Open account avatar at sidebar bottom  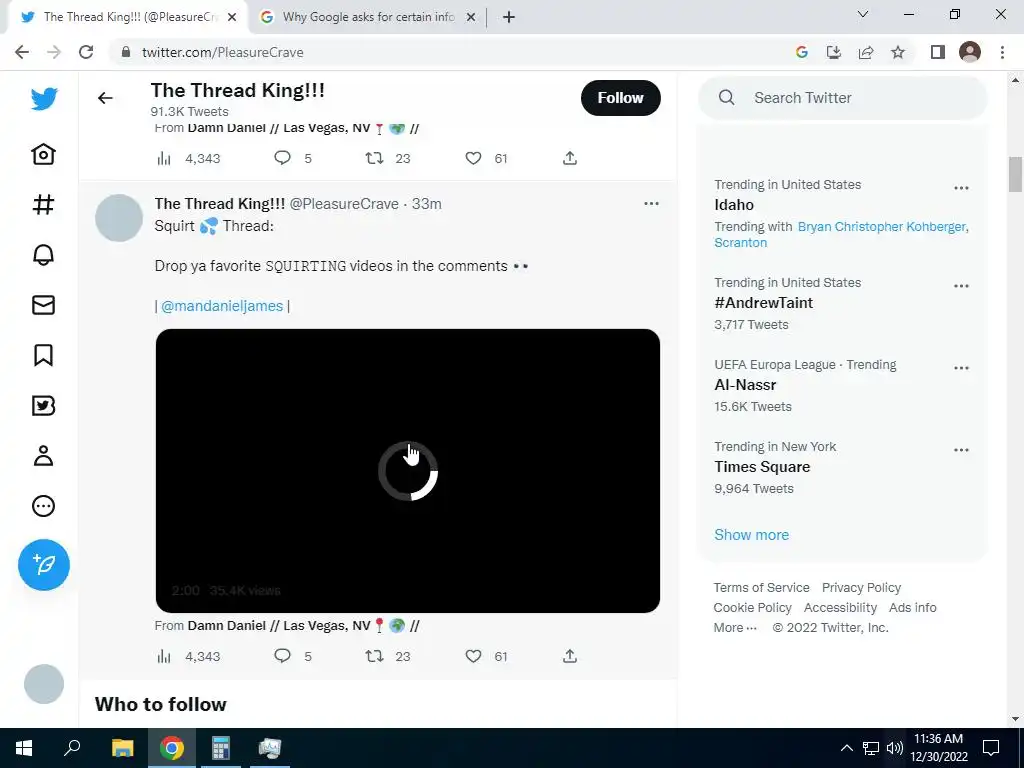pyautogui.click(x=44, y=684)
